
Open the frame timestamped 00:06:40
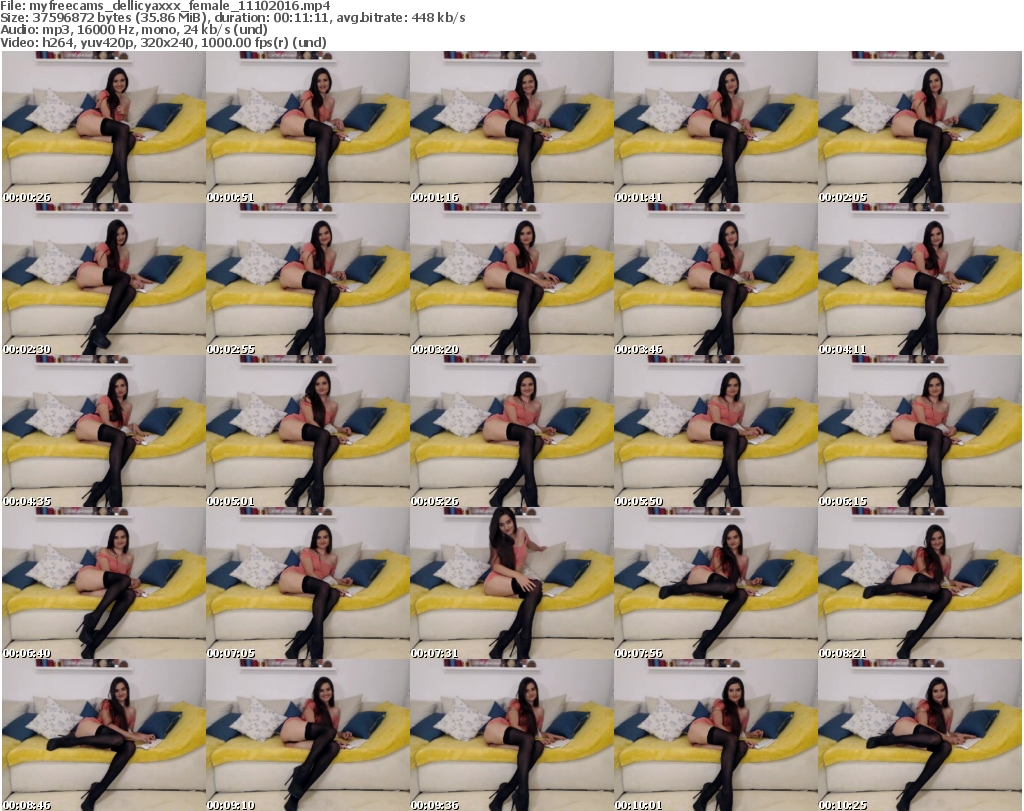103,583
